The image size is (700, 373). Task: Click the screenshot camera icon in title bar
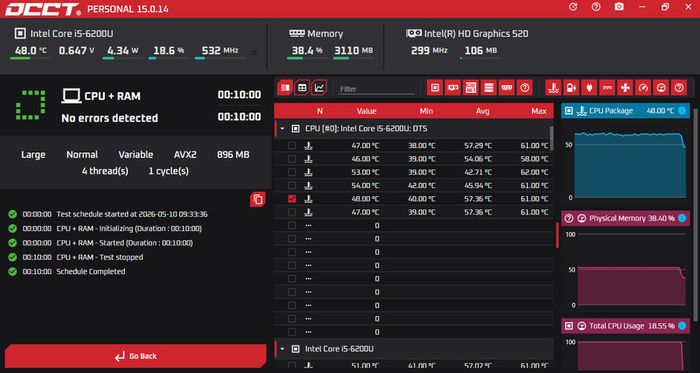(x=619, y=7)
